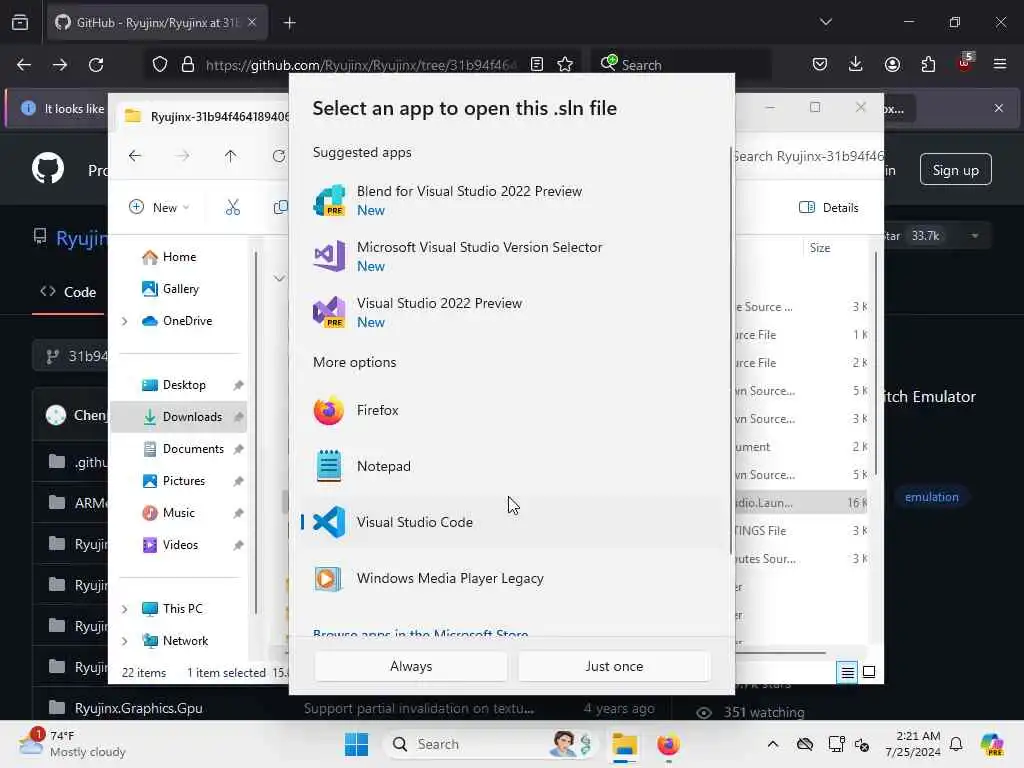Image resolution: width=1024 pixels, height=768 pixels.
Task: Click the Copy icon in Explorer toolbar
Action: 281,208
